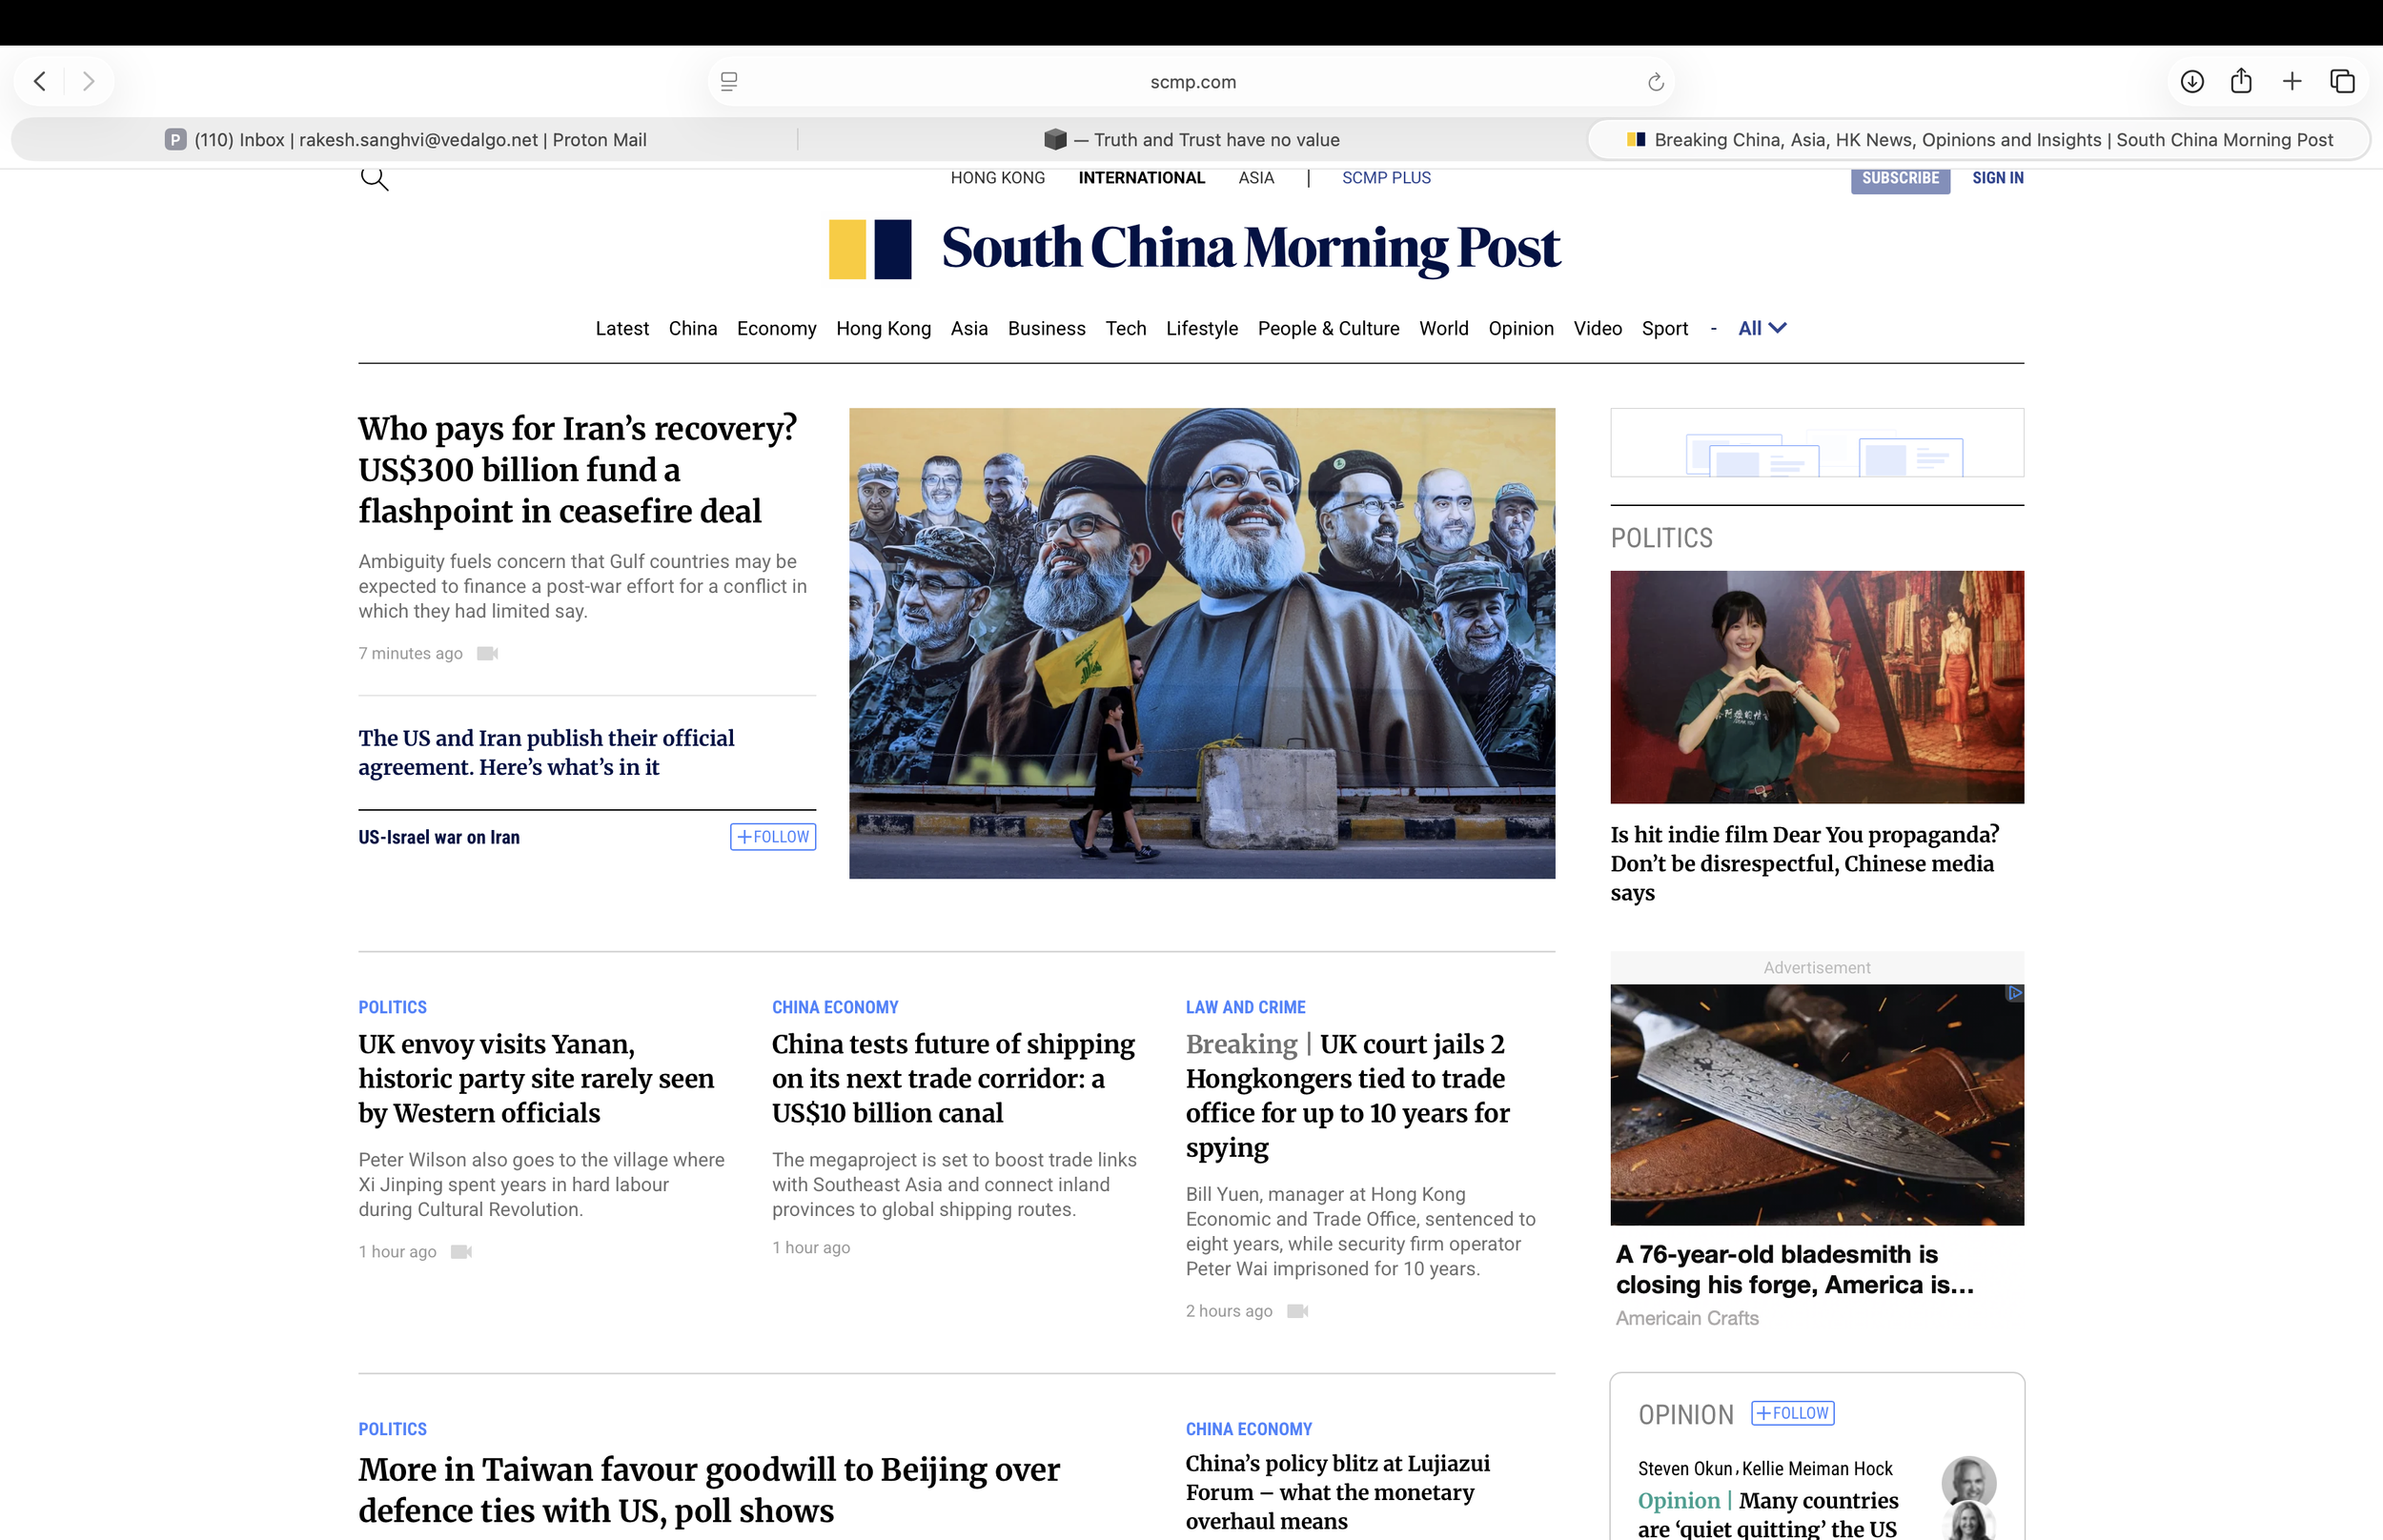Click the yellow and blue SCMP logo
Screen dimensions: 2383x1540
click(x=870, y=249)
